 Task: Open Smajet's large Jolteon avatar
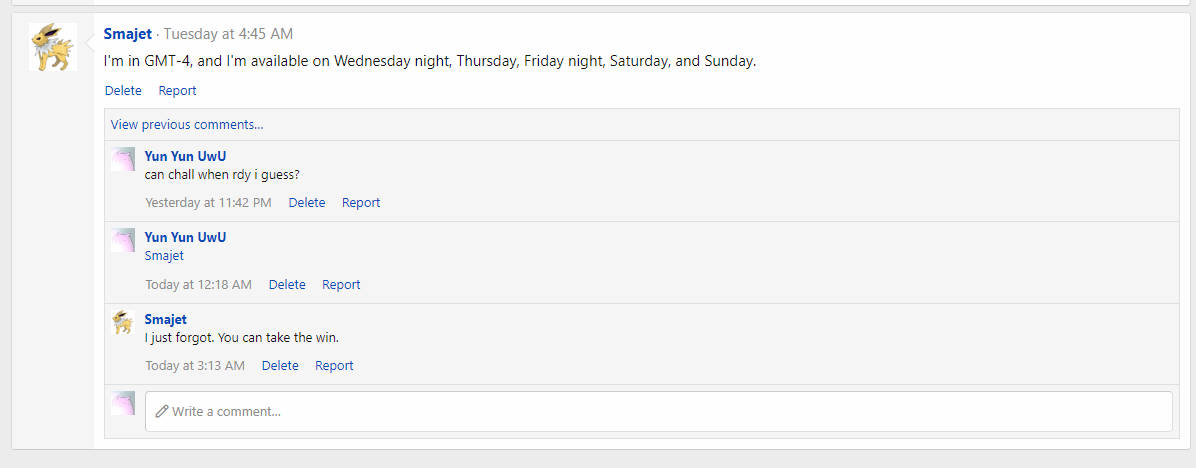coord(53,47)
